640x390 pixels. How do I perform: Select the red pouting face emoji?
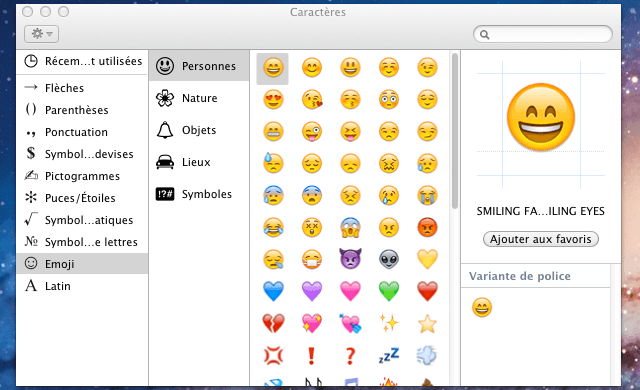pos(427,227)
